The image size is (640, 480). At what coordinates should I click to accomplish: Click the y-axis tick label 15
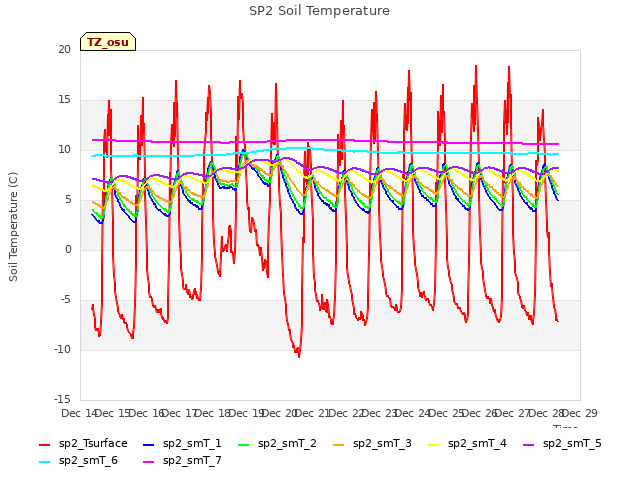point(64,100)
